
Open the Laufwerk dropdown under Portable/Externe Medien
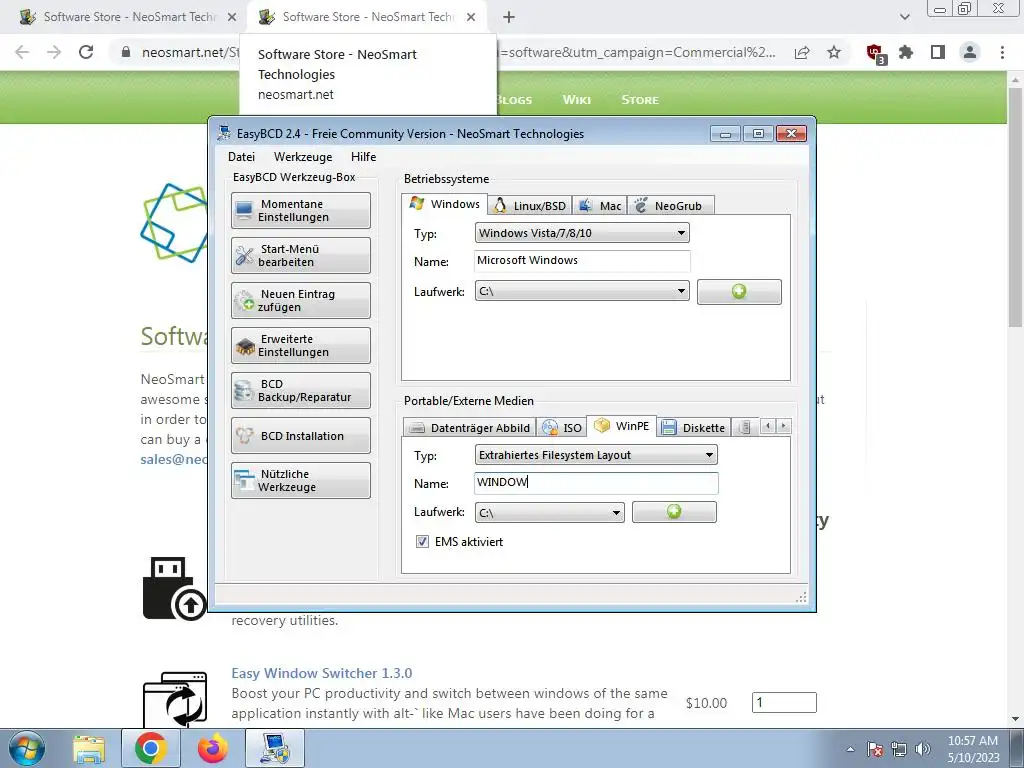(x=549, y=513)
